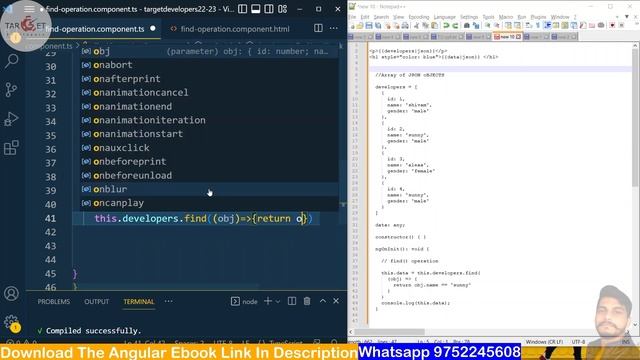Choose onafterprint suggestion

[x=209, y=79]
